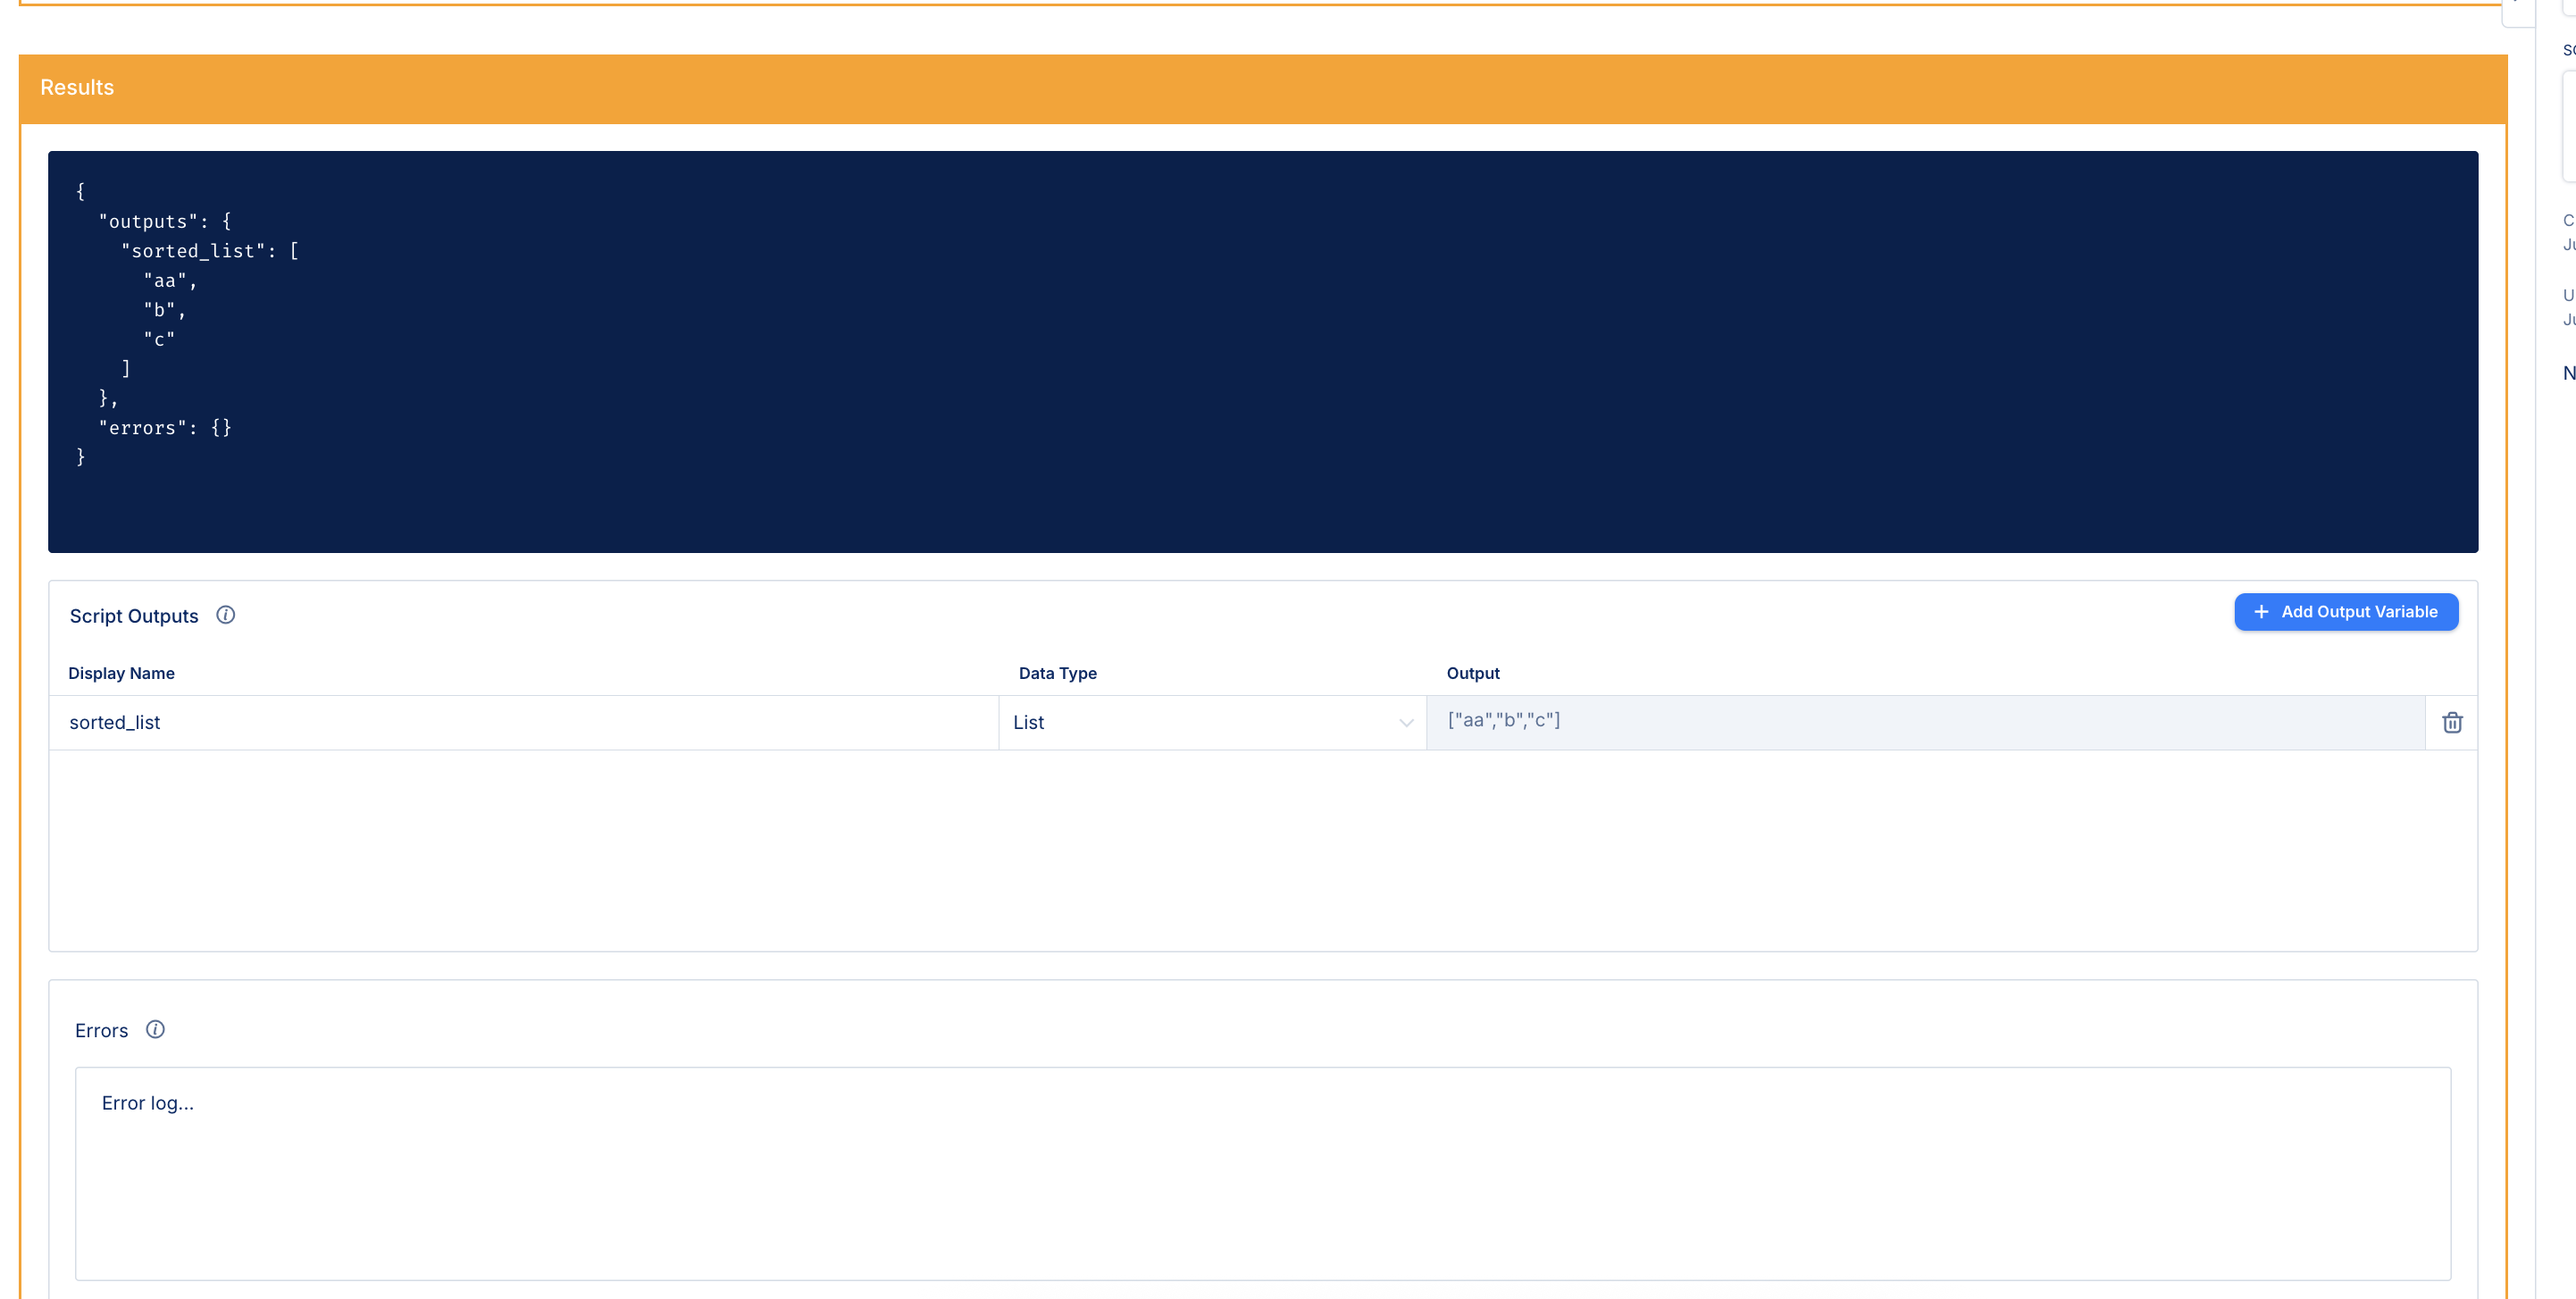Click the plus icon on Add Output Variable
The height and width of the screenshot is (1299, 2576).
(2261, 611)
